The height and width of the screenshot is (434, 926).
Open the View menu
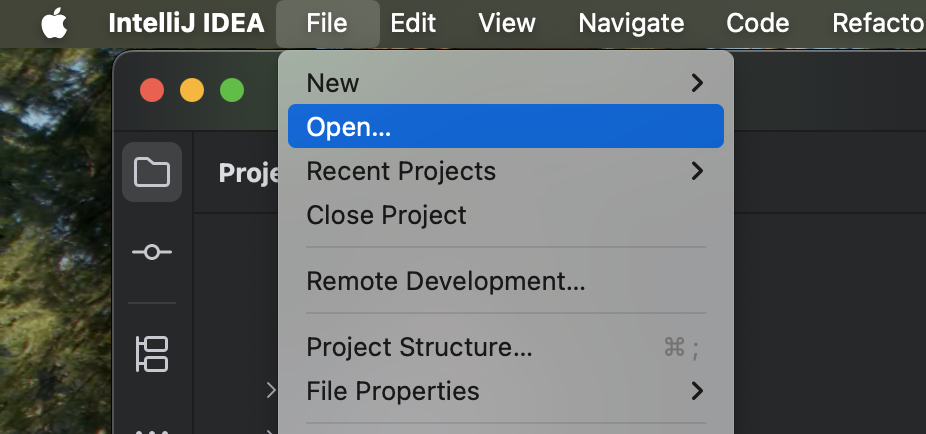[x=507, y=23]
